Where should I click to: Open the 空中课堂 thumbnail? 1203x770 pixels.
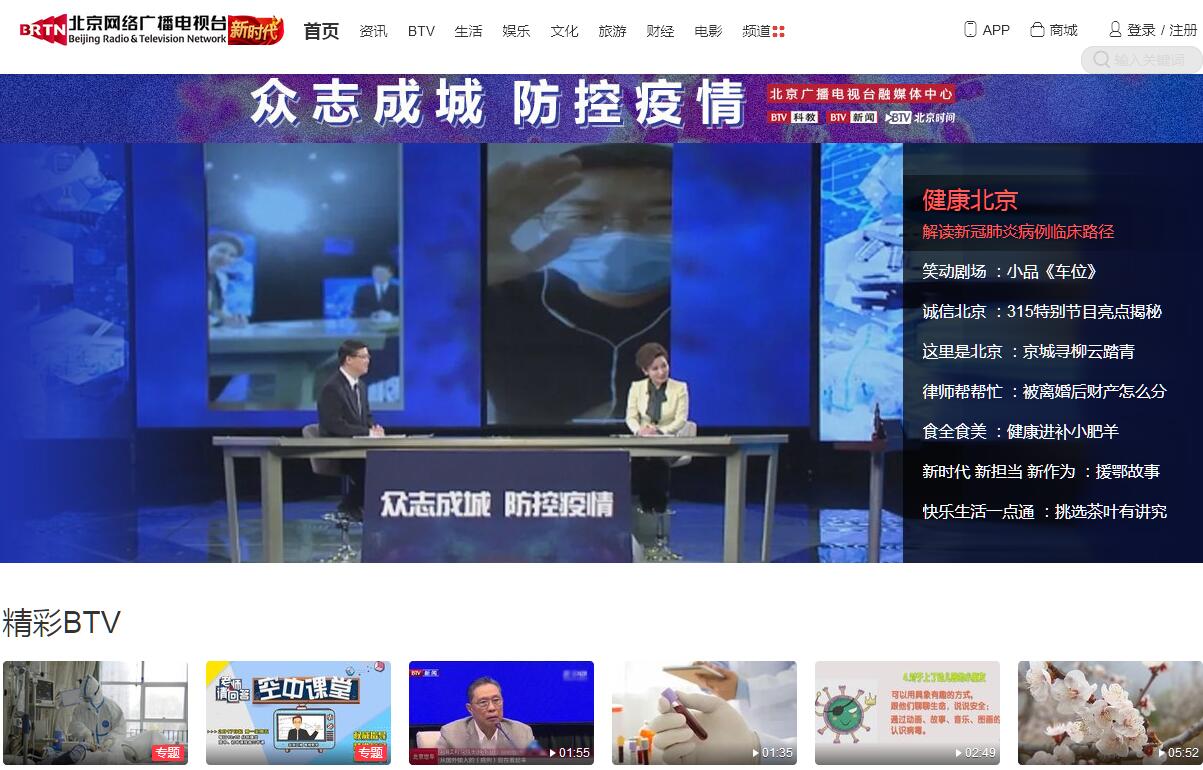pos(298,712)
